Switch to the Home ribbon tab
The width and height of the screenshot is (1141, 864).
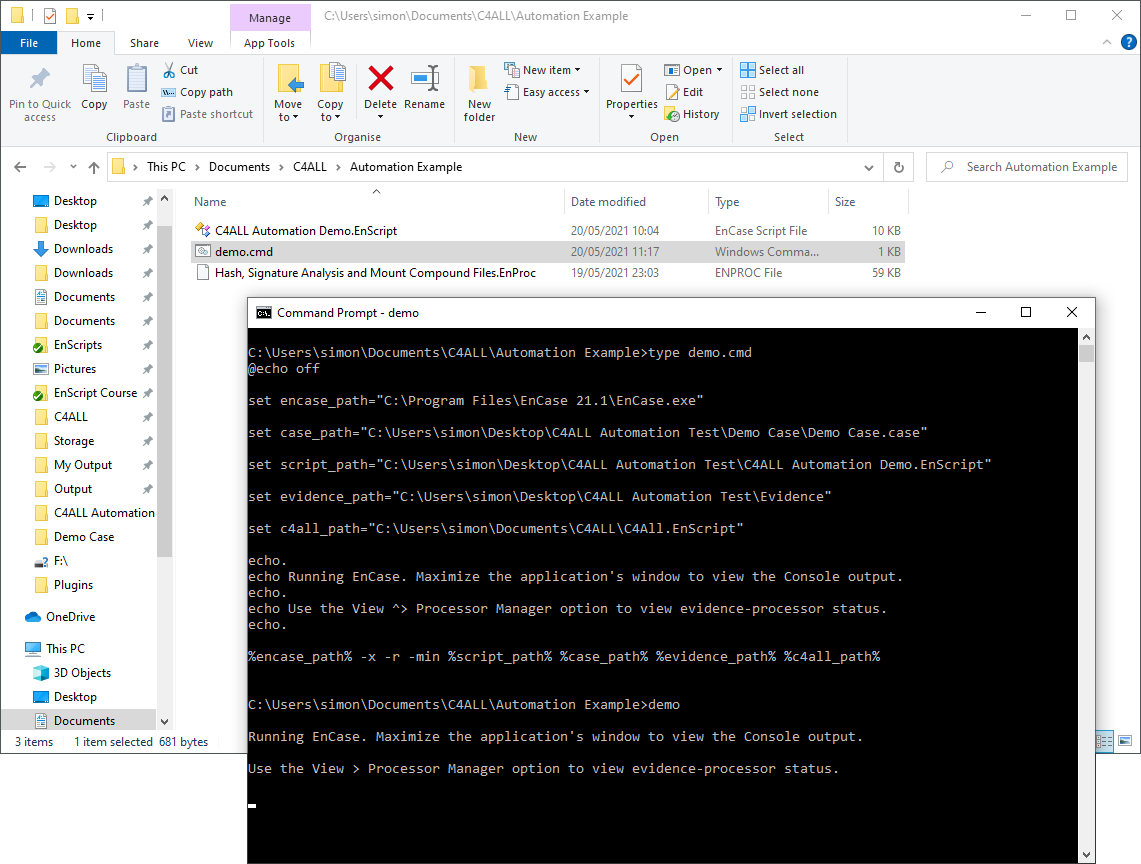click(x=86, y=43)
